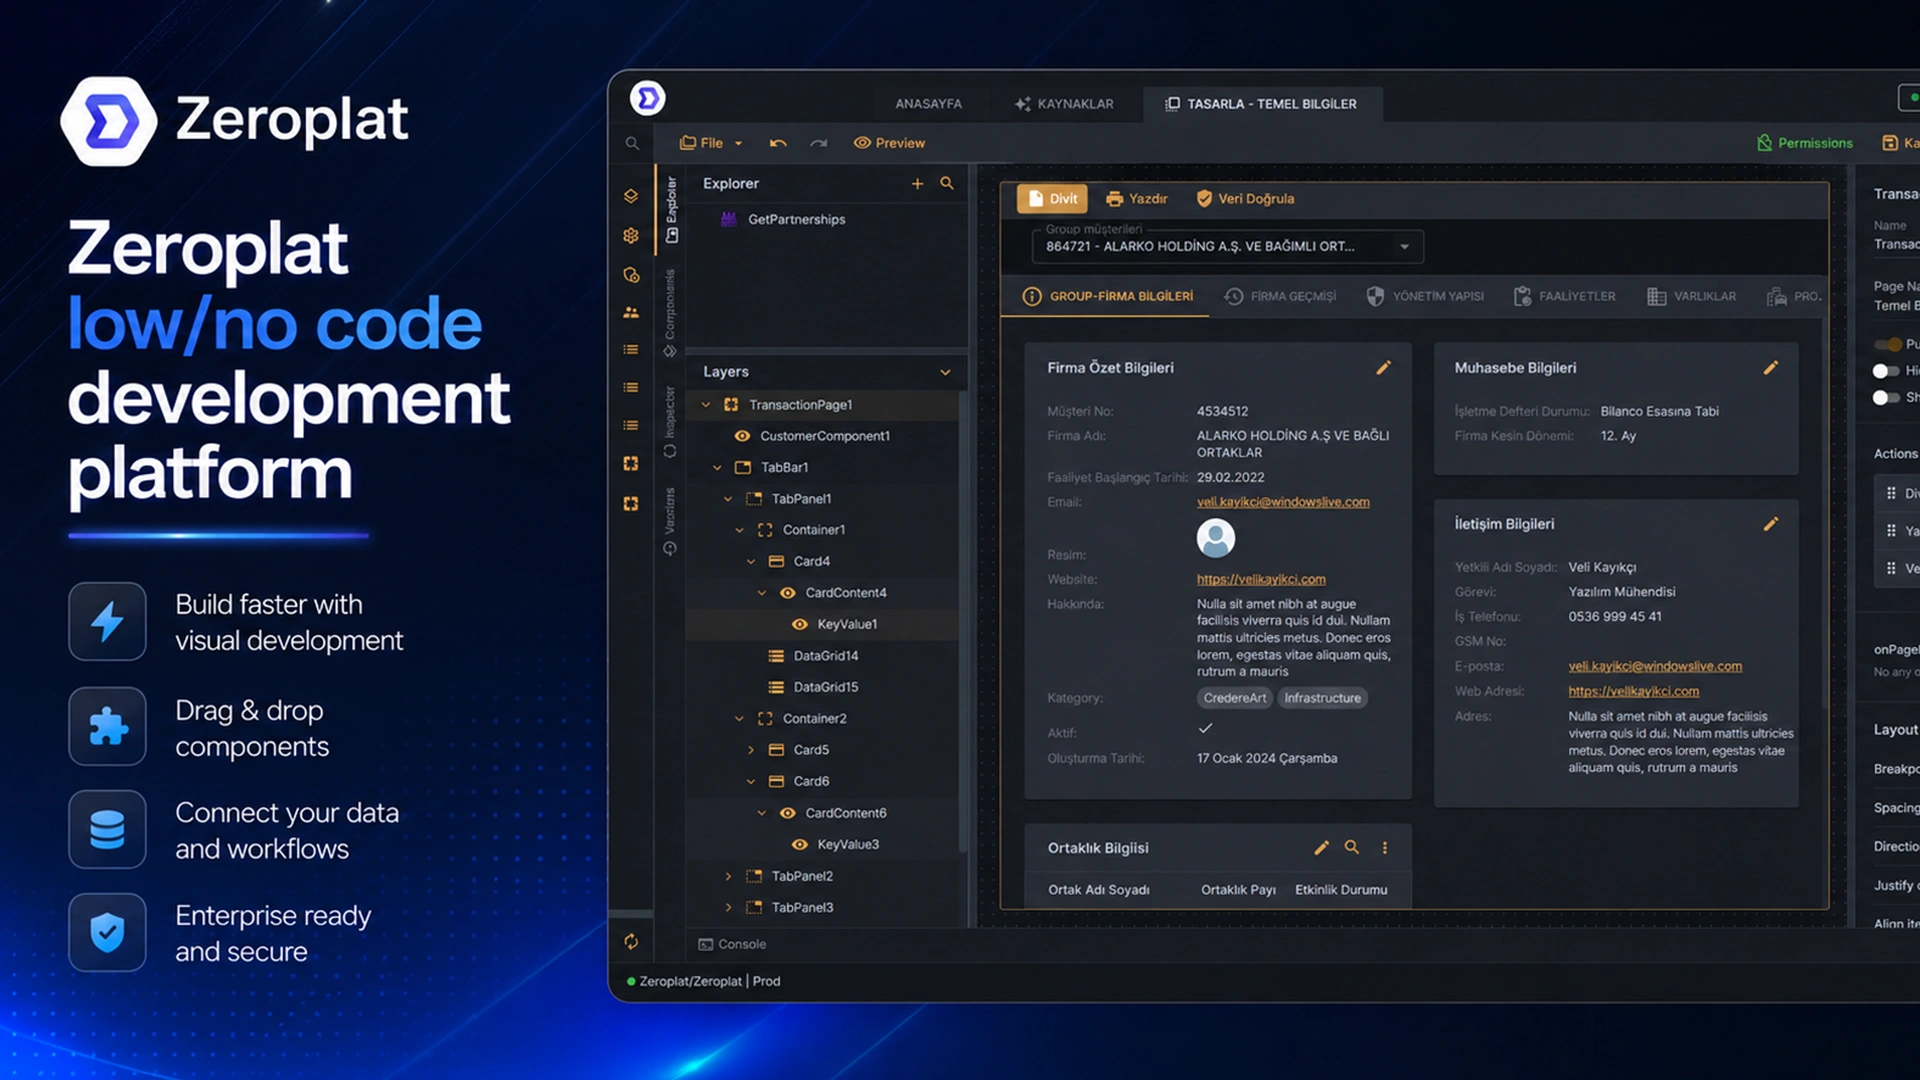Collapse the TransactionPage1 layer node
The image size is (1920, 1080).
coord(706,405)
